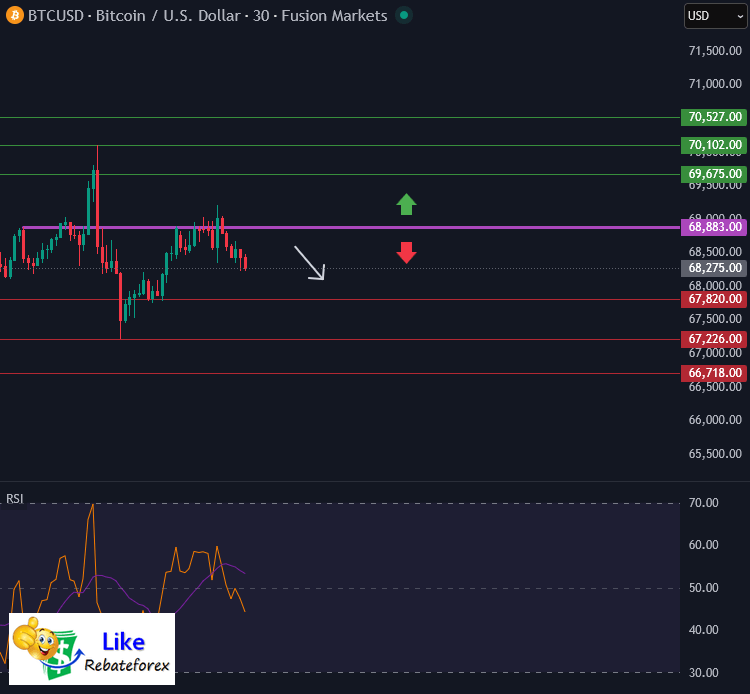
Task: Click the orange Bitcoin symbol icon
Action: pyautogui.click(x=14, y=15)
